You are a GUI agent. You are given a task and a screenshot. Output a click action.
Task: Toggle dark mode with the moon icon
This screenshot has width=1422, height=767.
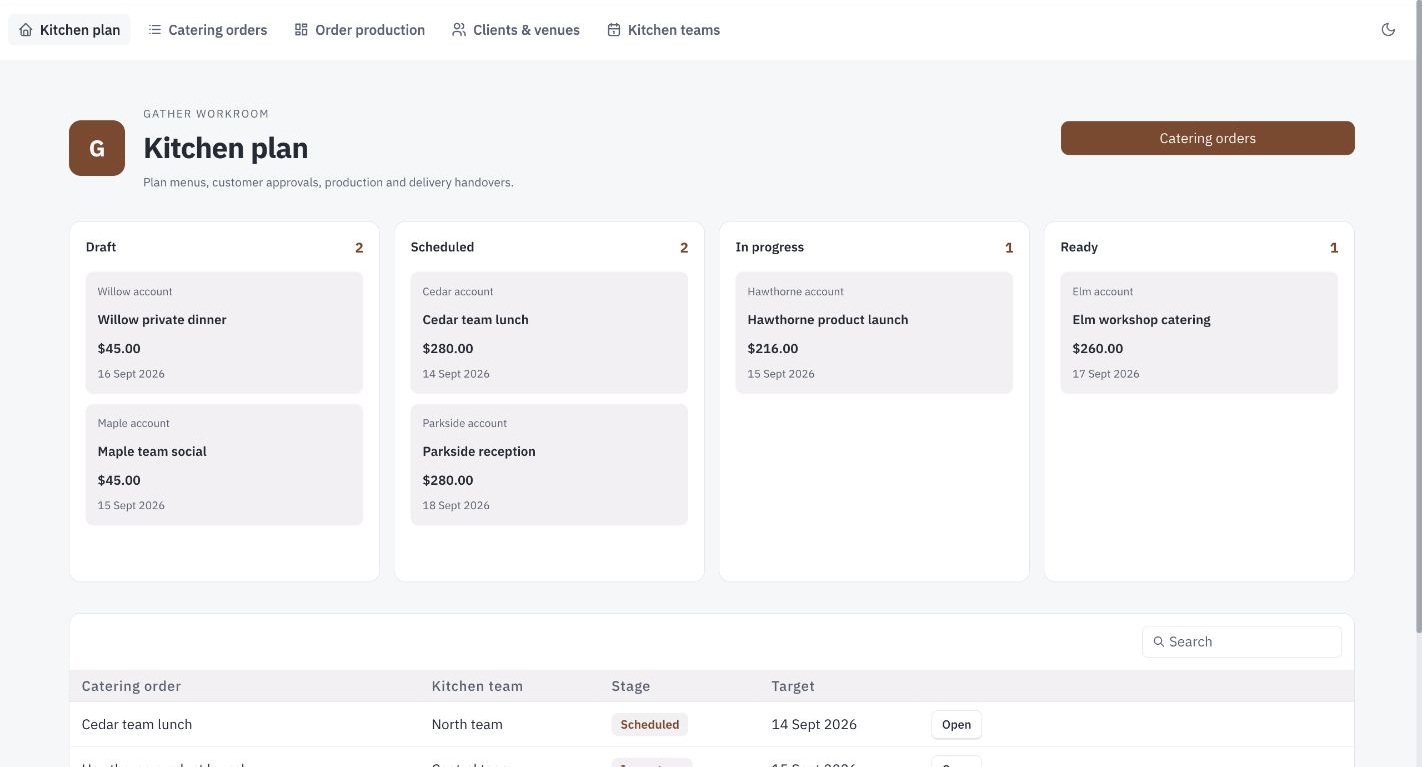point(1388,30)
